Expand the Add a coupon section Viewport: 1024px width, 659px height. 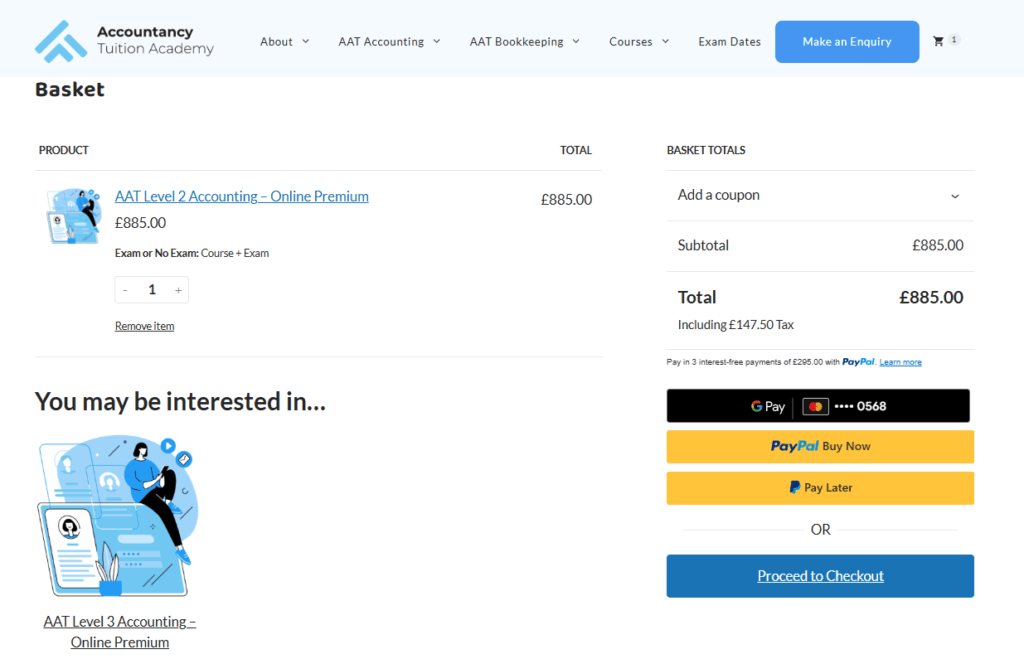(820, 195)
